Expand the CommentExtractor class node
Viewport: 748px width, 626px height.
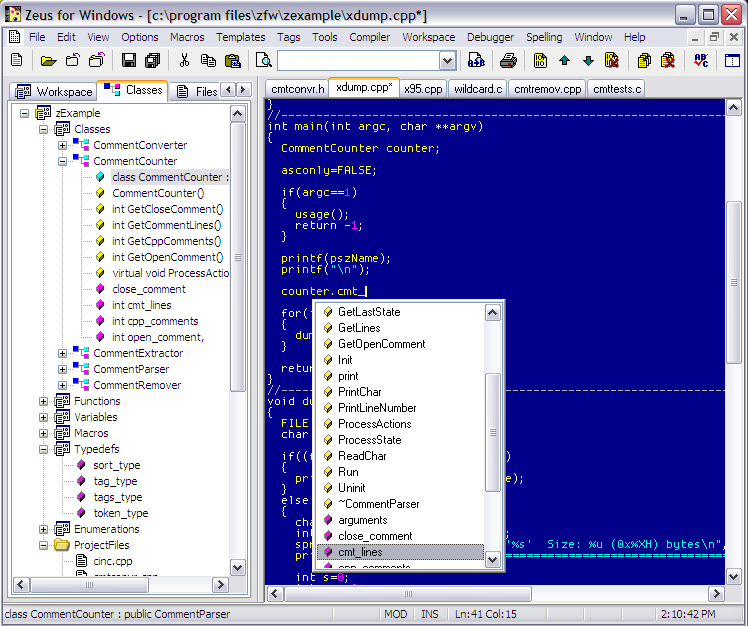coord(62,353)
